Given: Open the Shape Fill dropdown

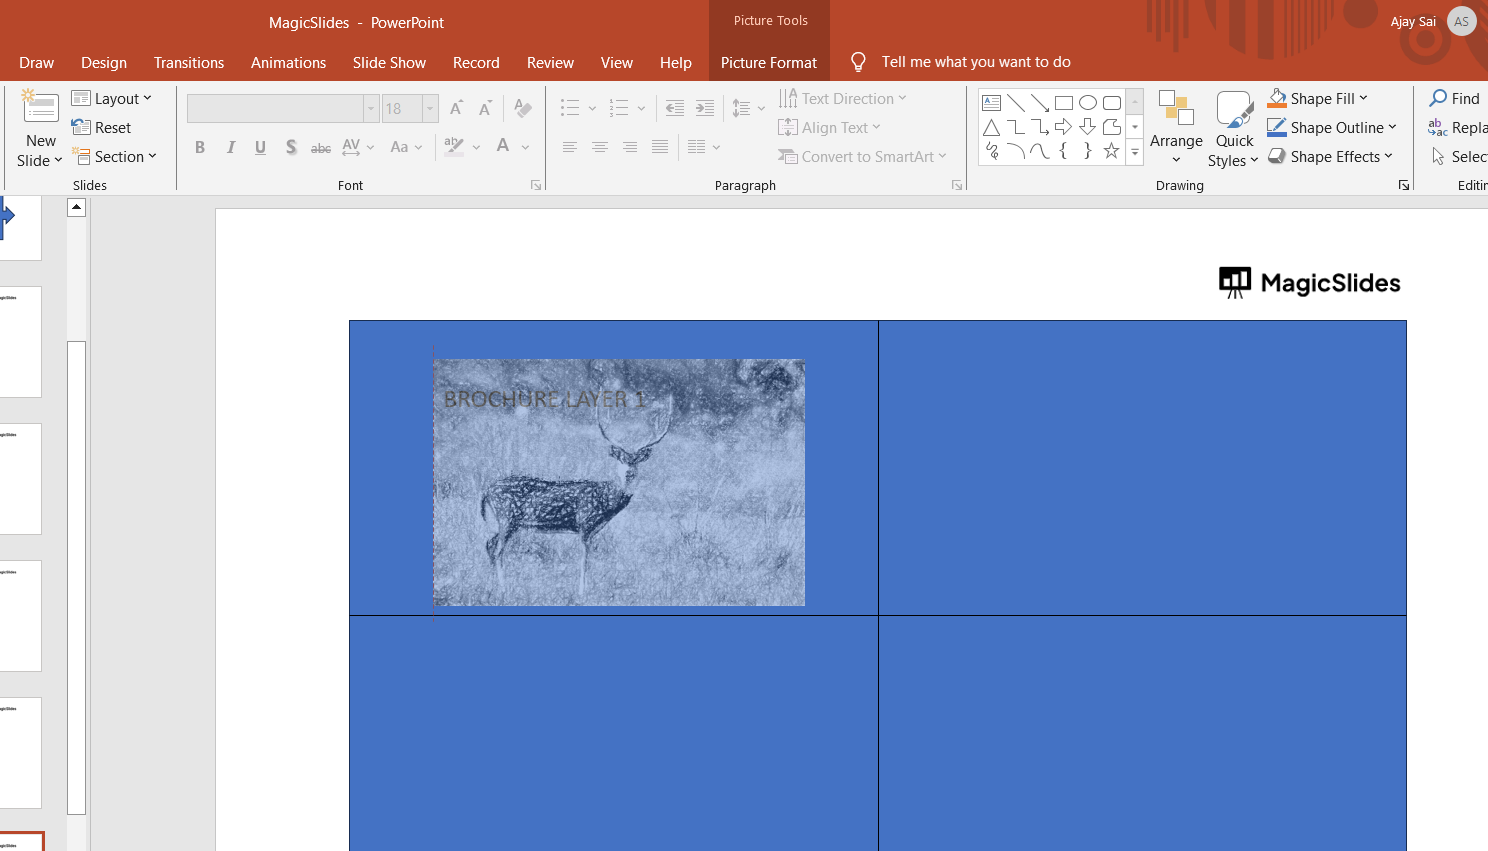Looking at the screenshot, I should (x=1318, y=98).
